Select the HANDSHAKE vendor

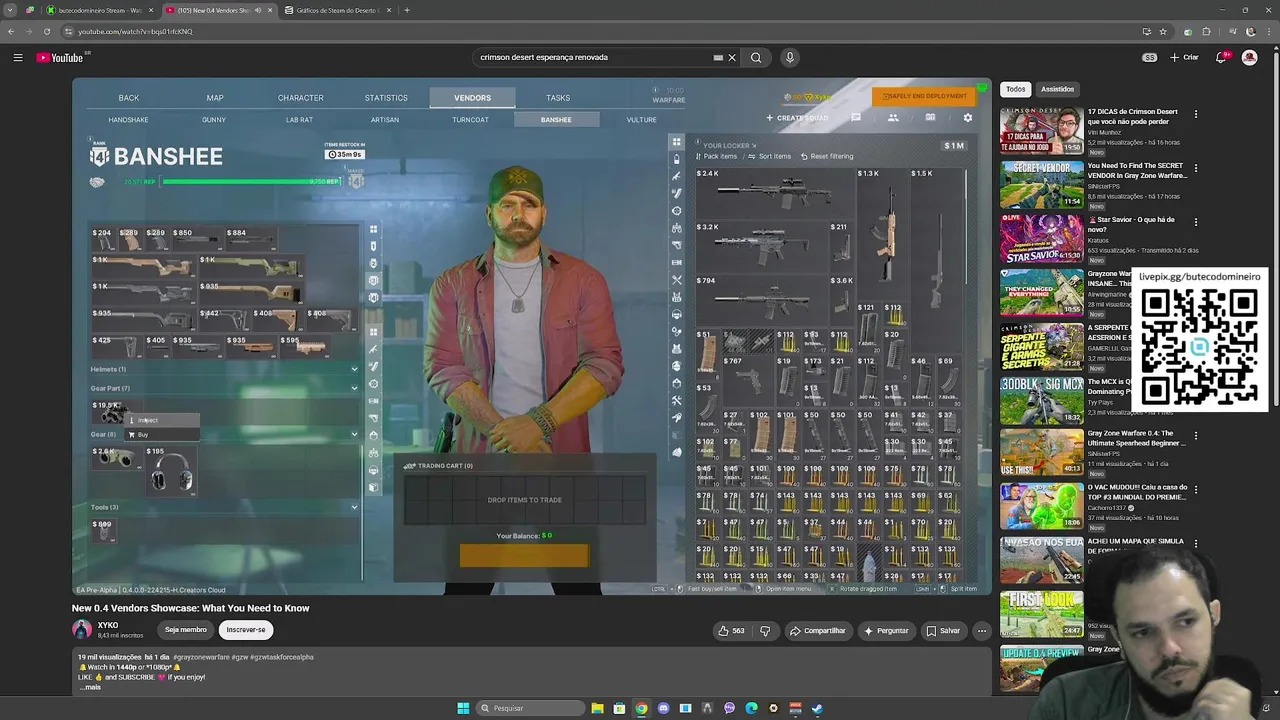tap(128, 120)
